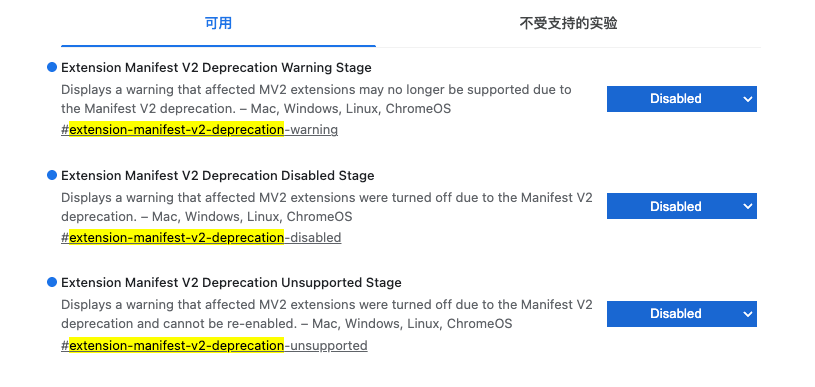This screenshot has height=387, width=815.
Task: Open the Unsupported Stage Disabled dropdown
Action: 681,314
